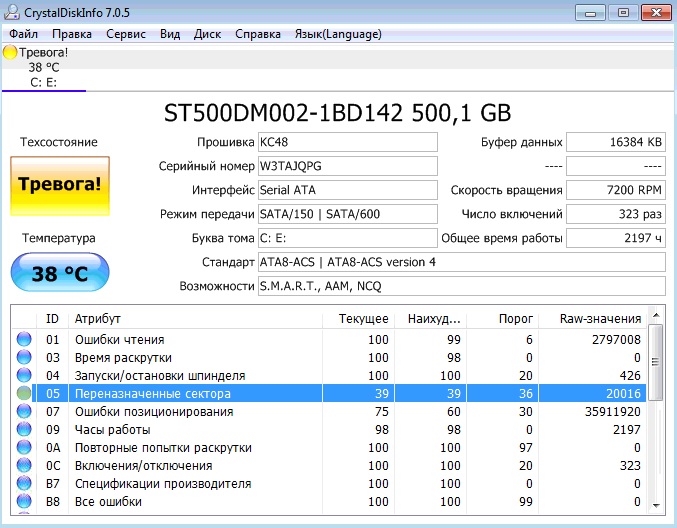The width and height of the screenshot is (677, 528).
Task: Click the Текущее column header
Action: (x=358, y=319)
